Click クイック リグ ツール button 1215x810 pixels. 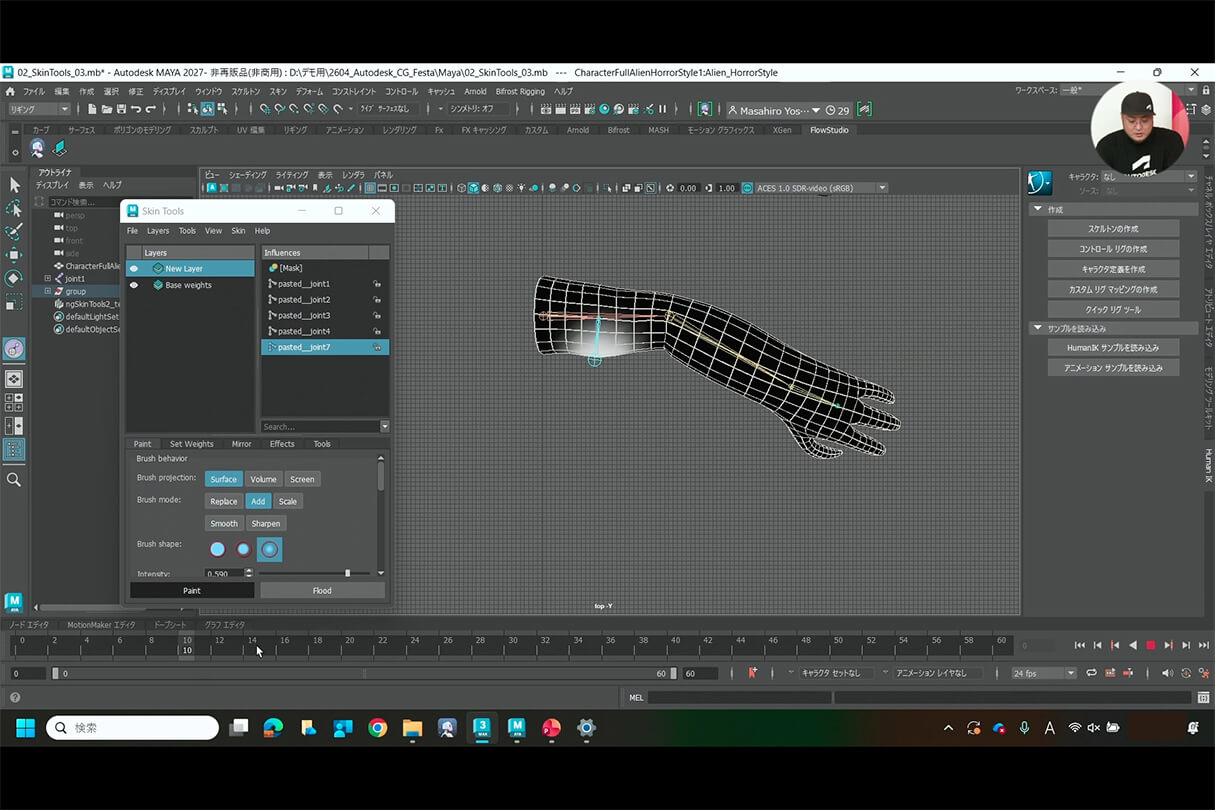pyautogui.click(x=1113, y=309)
